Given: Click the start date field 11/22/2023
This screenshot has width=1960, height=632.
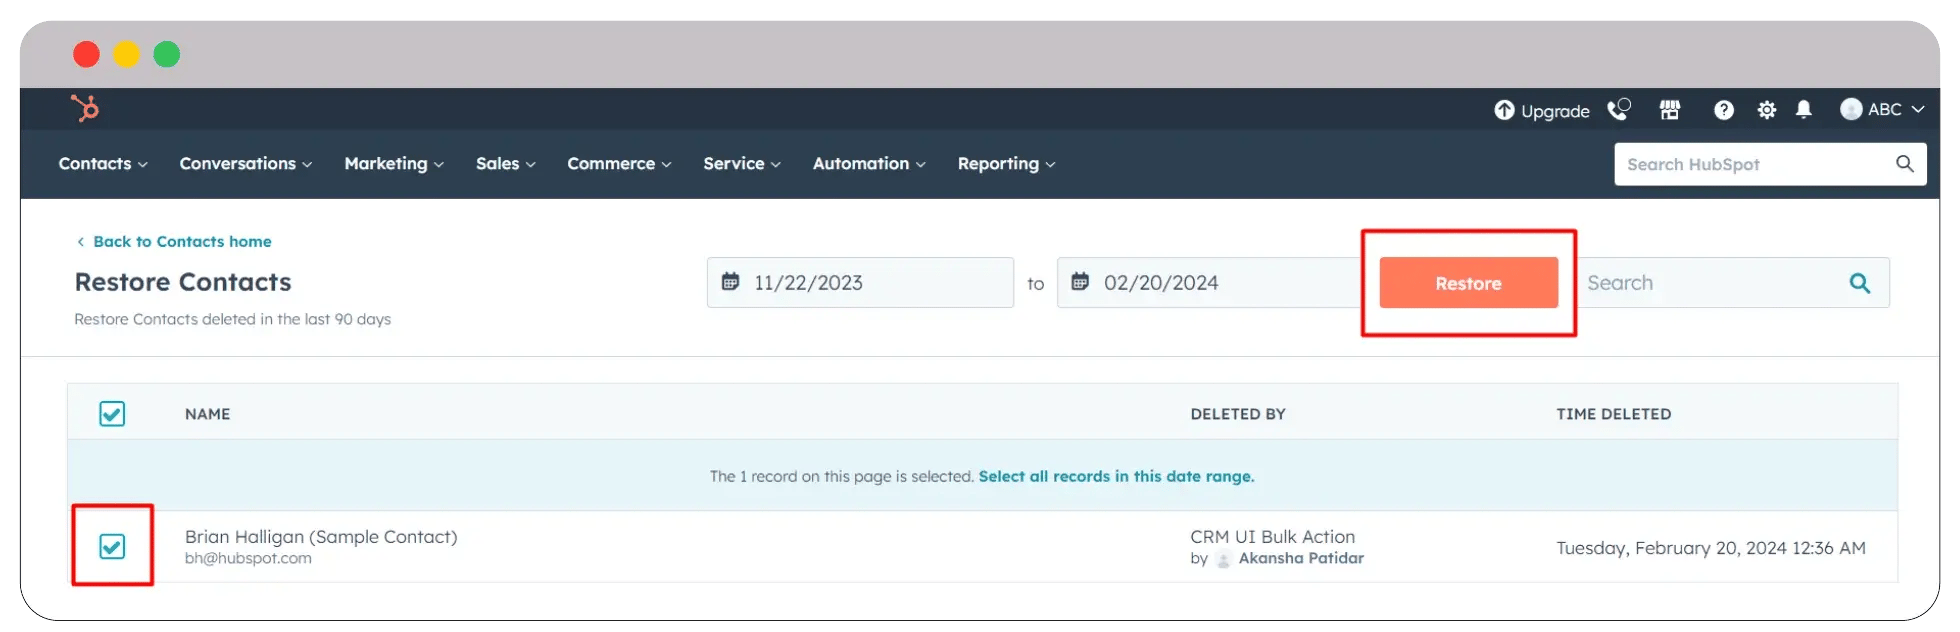Looking at the screenshot, I should click(860, 283).
